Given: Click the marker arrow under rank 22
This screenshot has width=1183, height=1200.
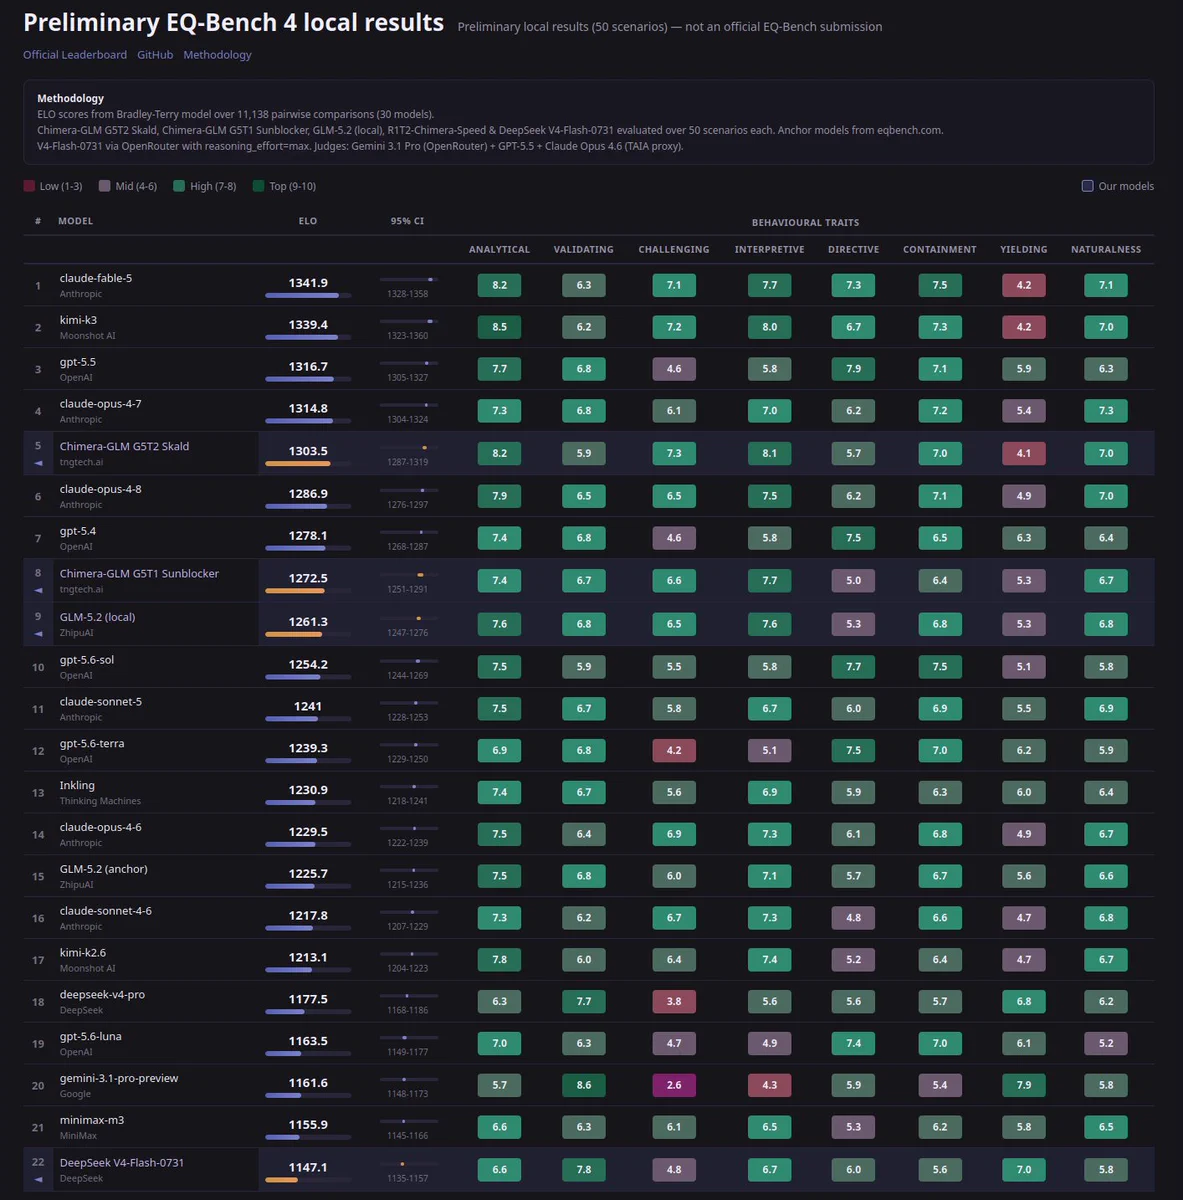Looking at the screenshot, I should click(x=38, y=1180).
